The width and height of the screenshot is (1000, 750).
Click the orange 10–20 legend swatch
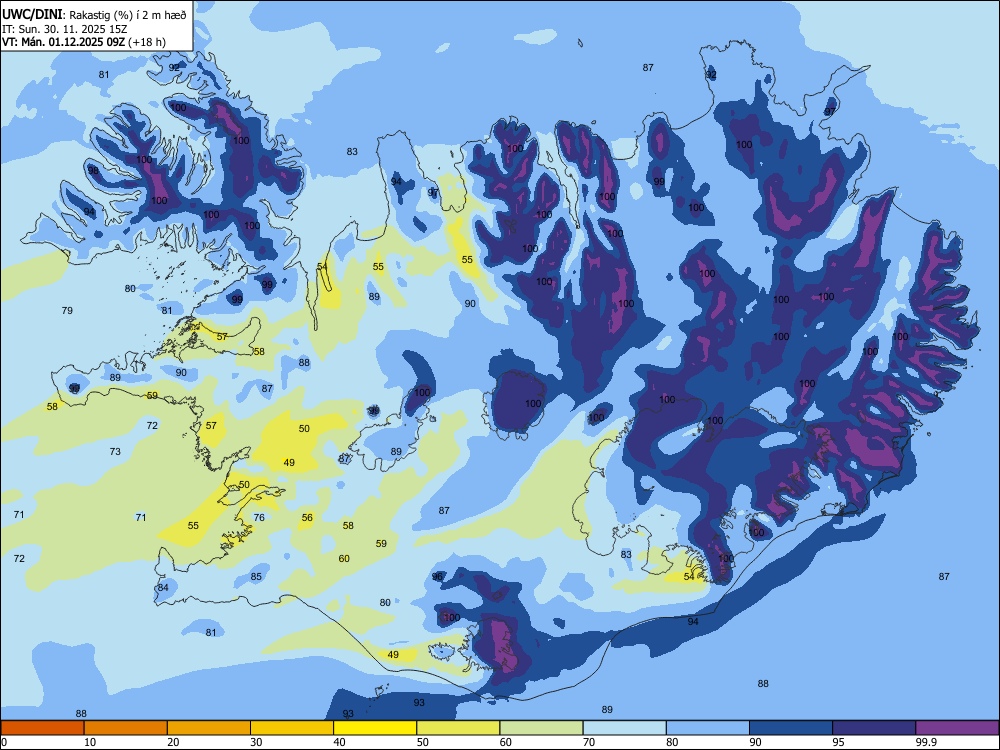[126, 728]
